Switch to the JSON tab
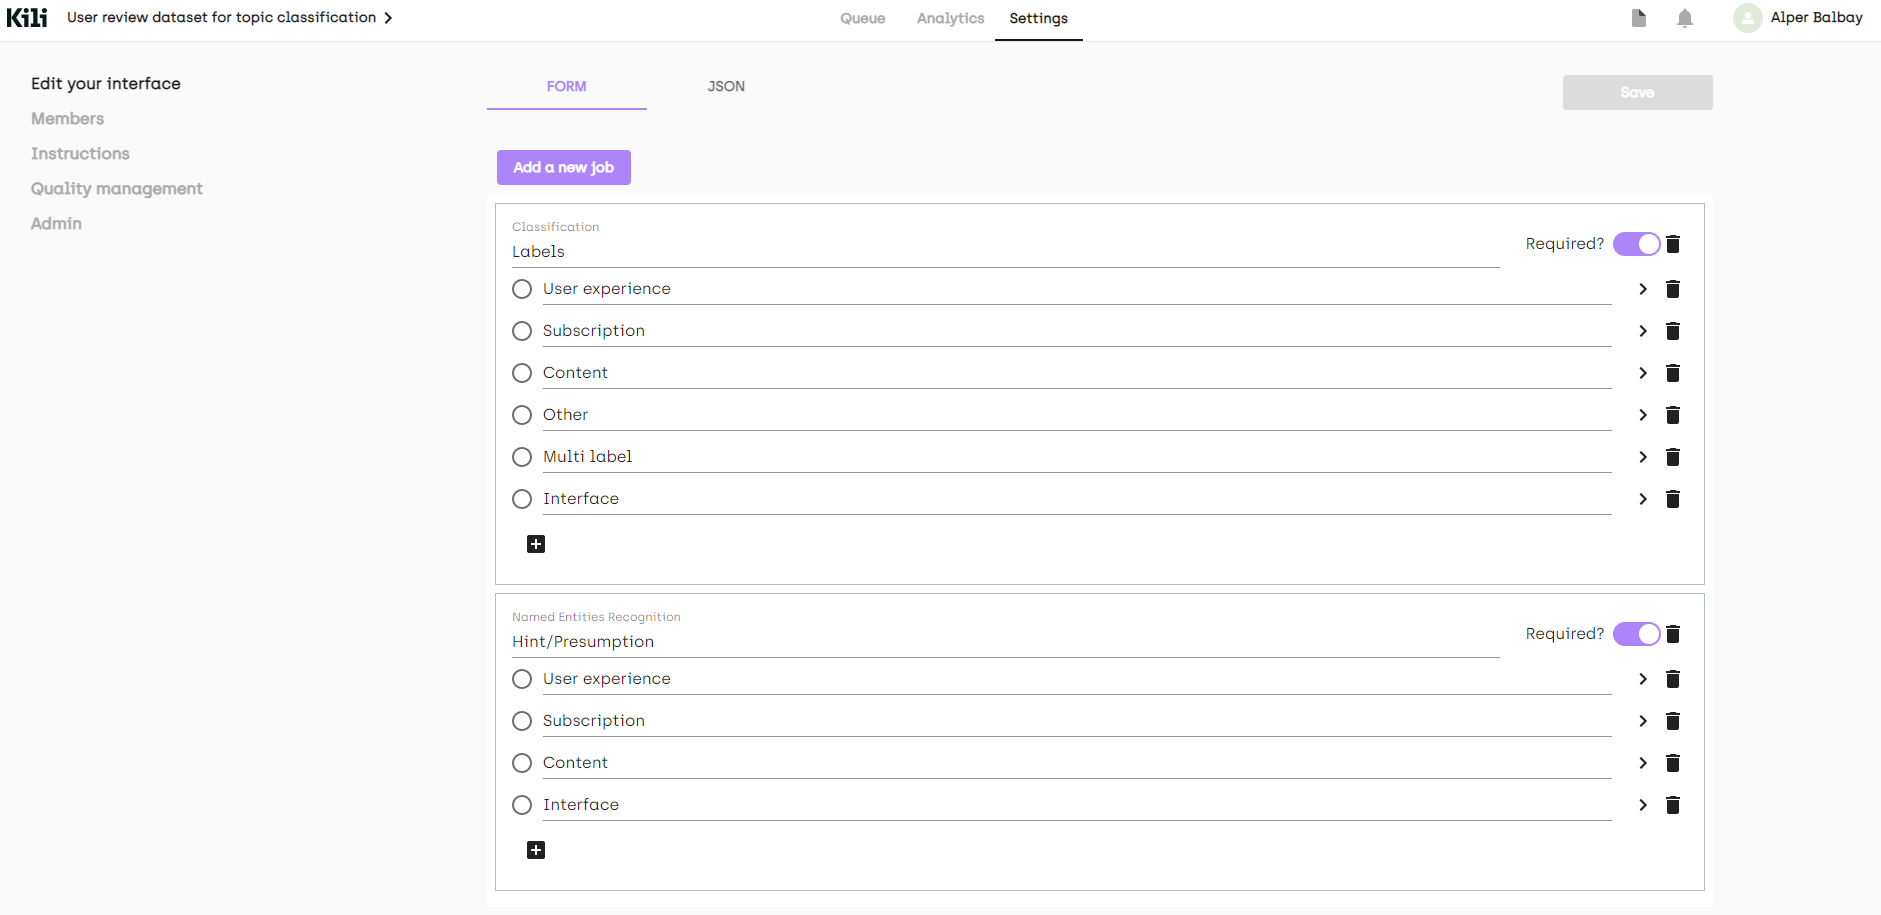 point(726,87)
